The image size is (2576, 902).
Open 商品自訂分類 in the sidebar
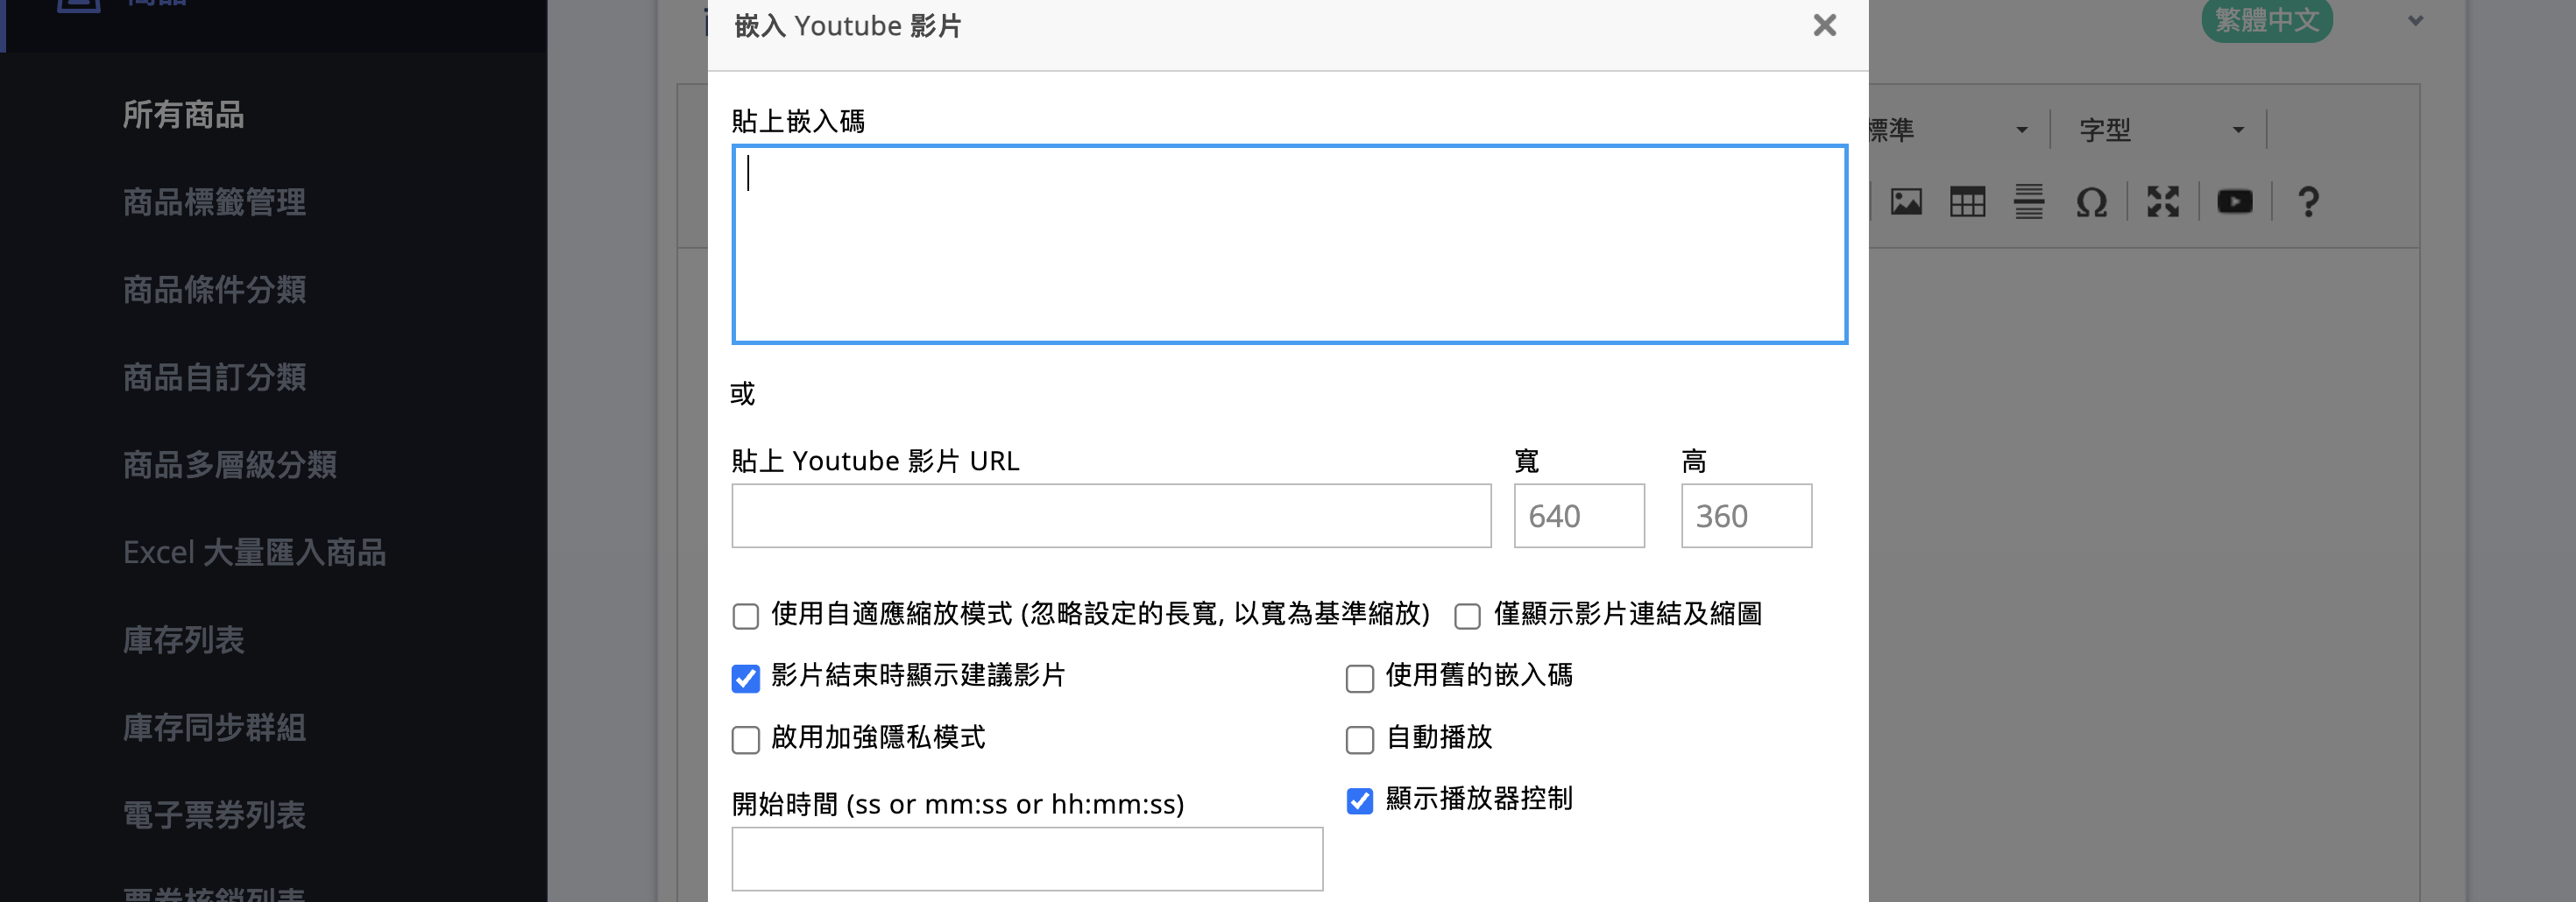(x=214, y=377)
